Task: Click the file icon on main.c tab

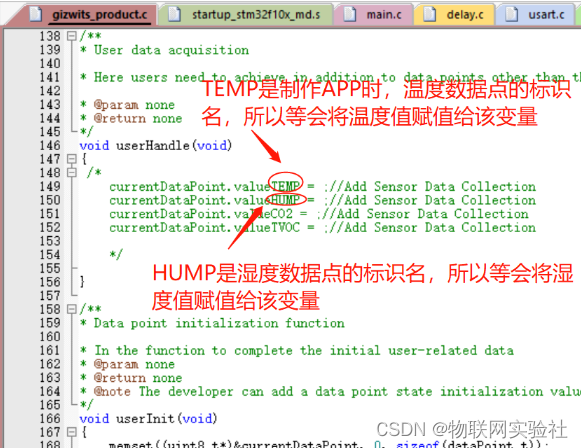Action: 350,14
